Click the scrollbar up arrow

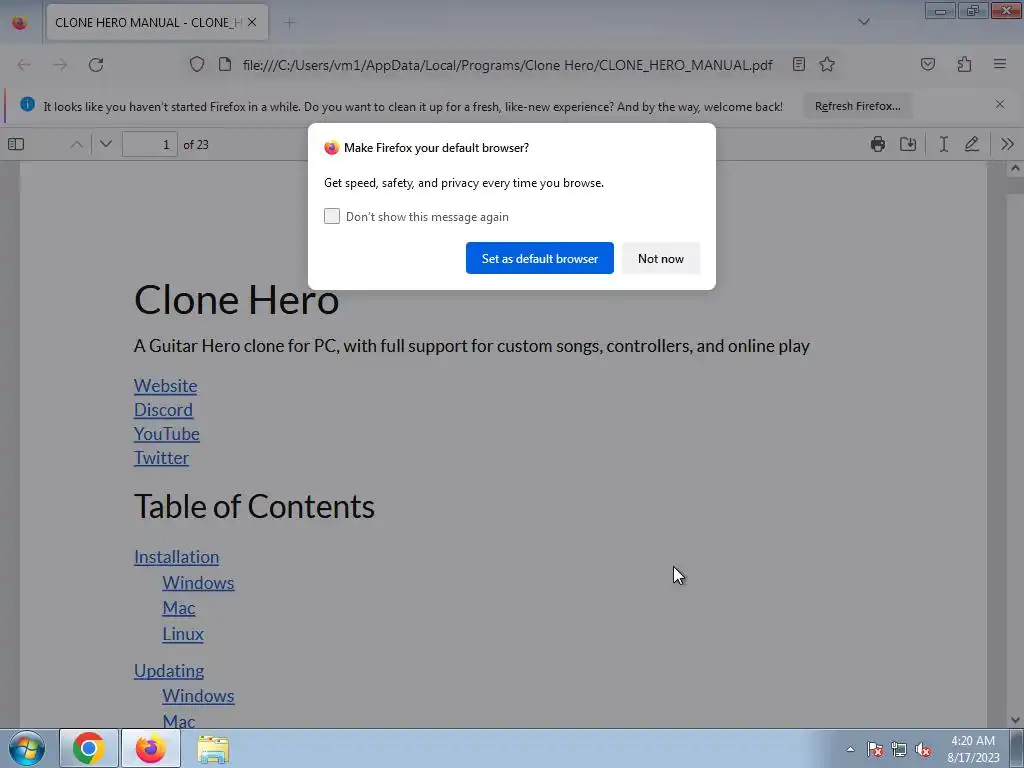click(x=1015, y=168)
